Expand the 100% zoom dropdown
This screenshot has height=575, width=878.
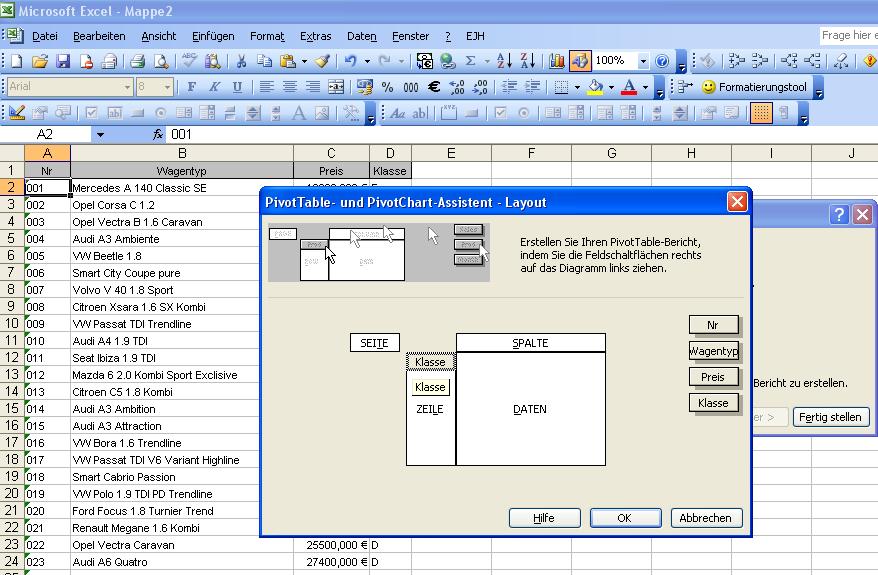(643, 61)
